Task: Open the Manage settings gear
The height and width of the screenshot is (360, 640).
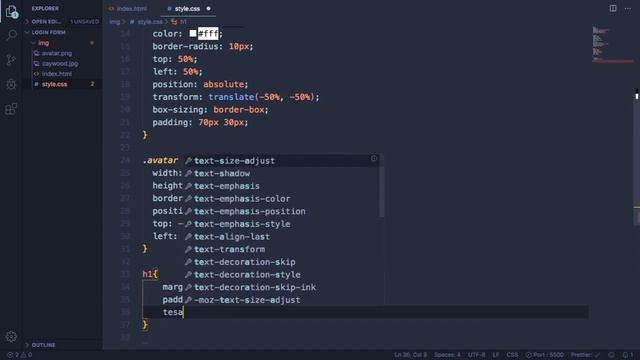Action: (11, 337)
